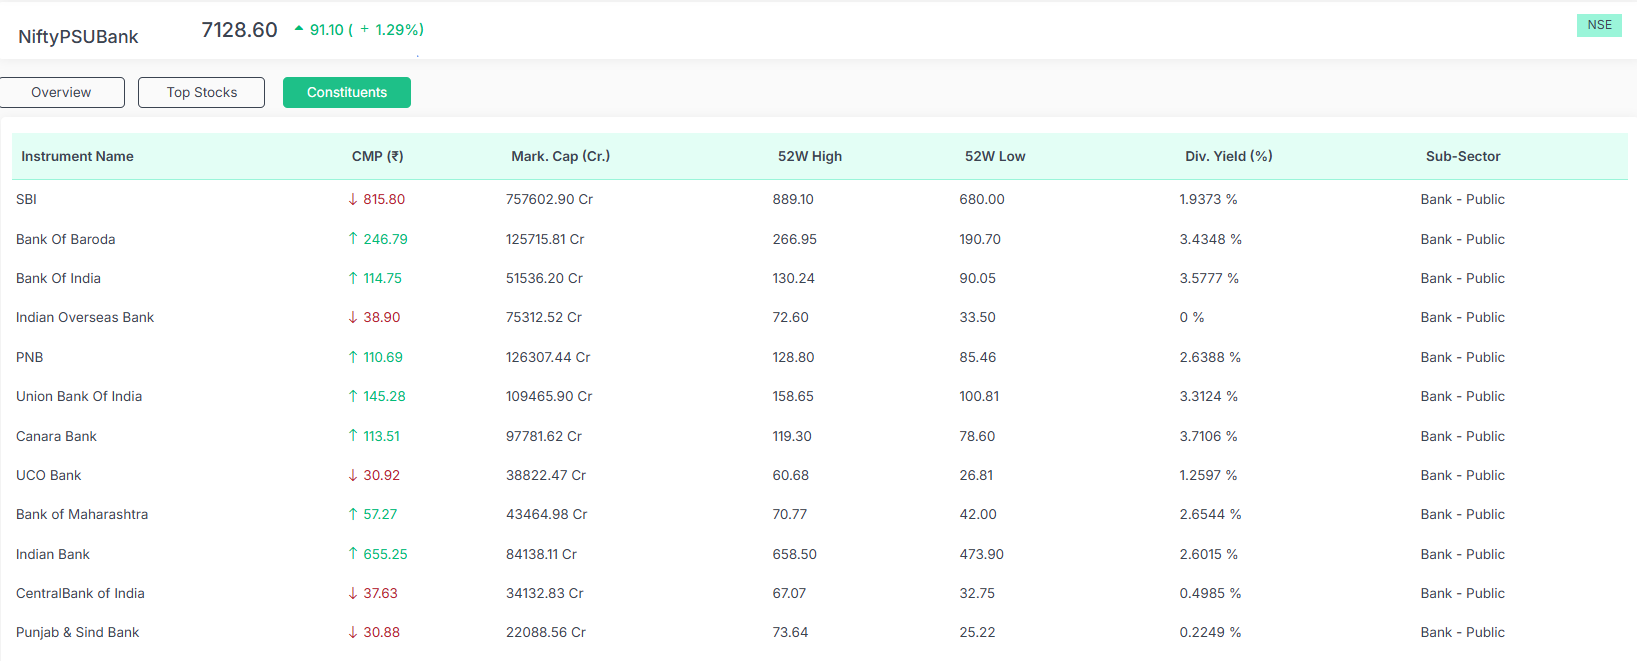Click the green arrow beside Canara Bank price

(353, 436)
